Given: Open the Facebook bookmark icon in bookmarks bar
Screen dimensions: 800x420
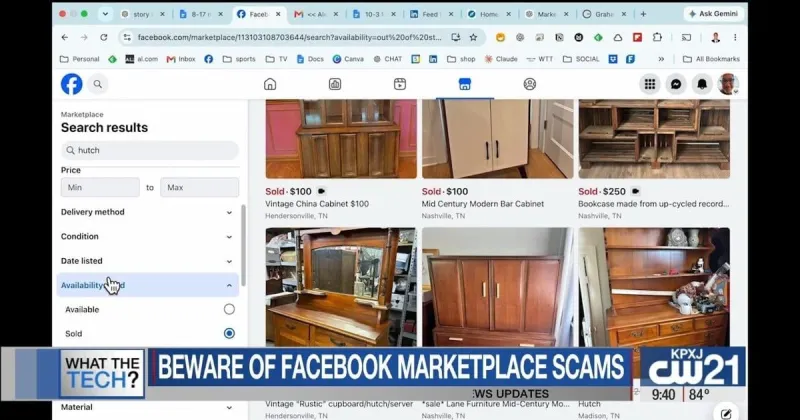Looking at the screenshot, I should pyautogui.click(x=209, y=59).
